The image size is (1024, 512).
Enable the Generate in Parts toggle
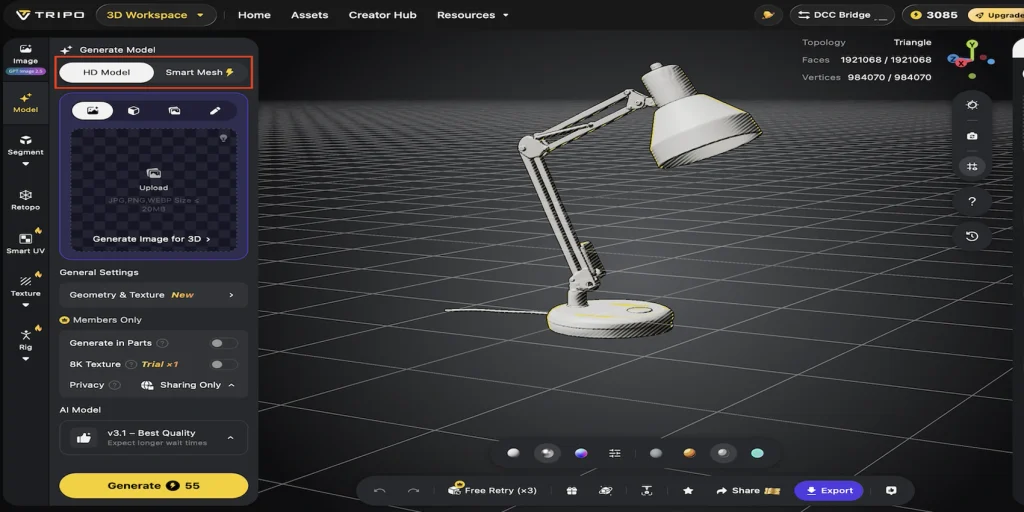click(223, 344)
